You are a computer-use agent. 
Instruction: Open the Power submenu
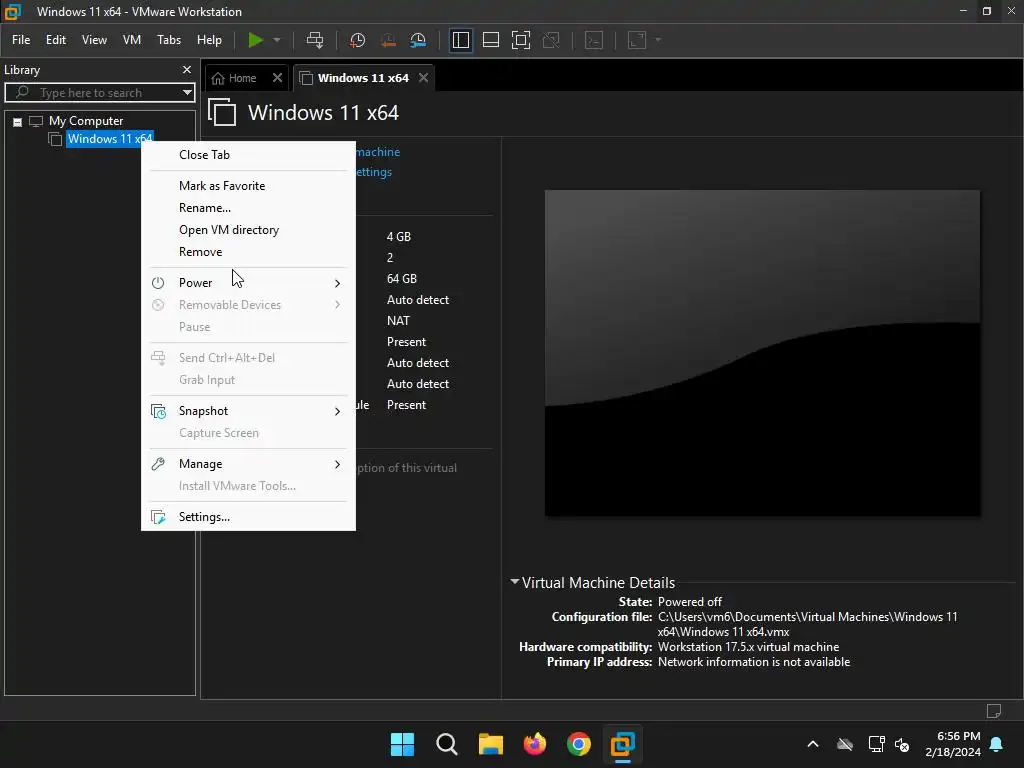pyautogui.click(x=248, y=283)
